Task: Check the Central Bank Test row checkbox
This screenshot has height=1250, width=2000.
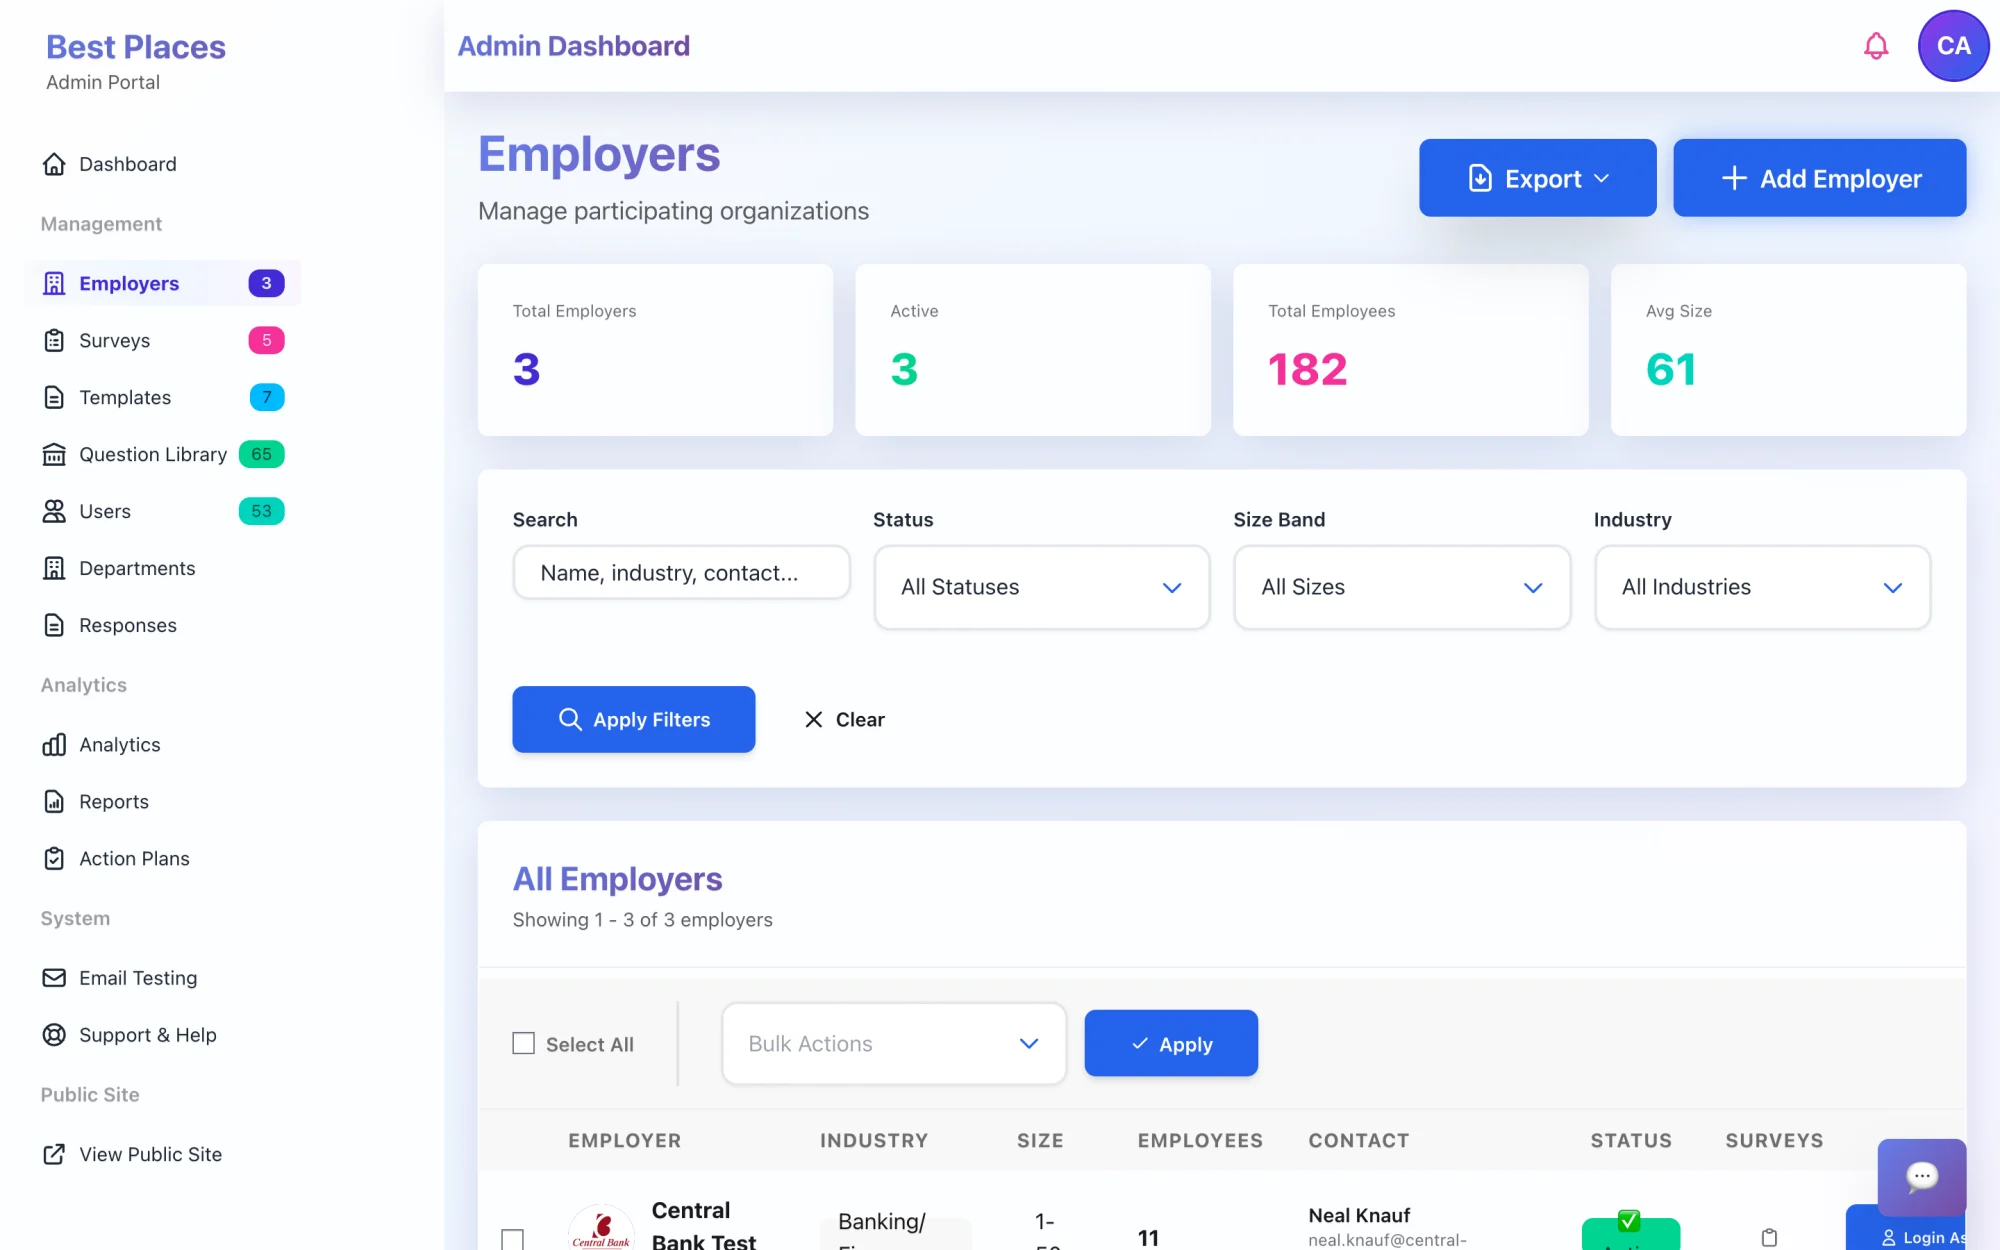Action: (x=512, y=1240)
